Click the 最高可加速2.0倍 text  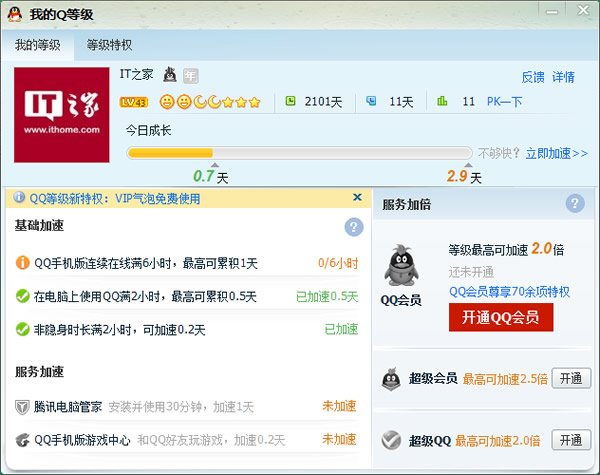tap(497, 441)
